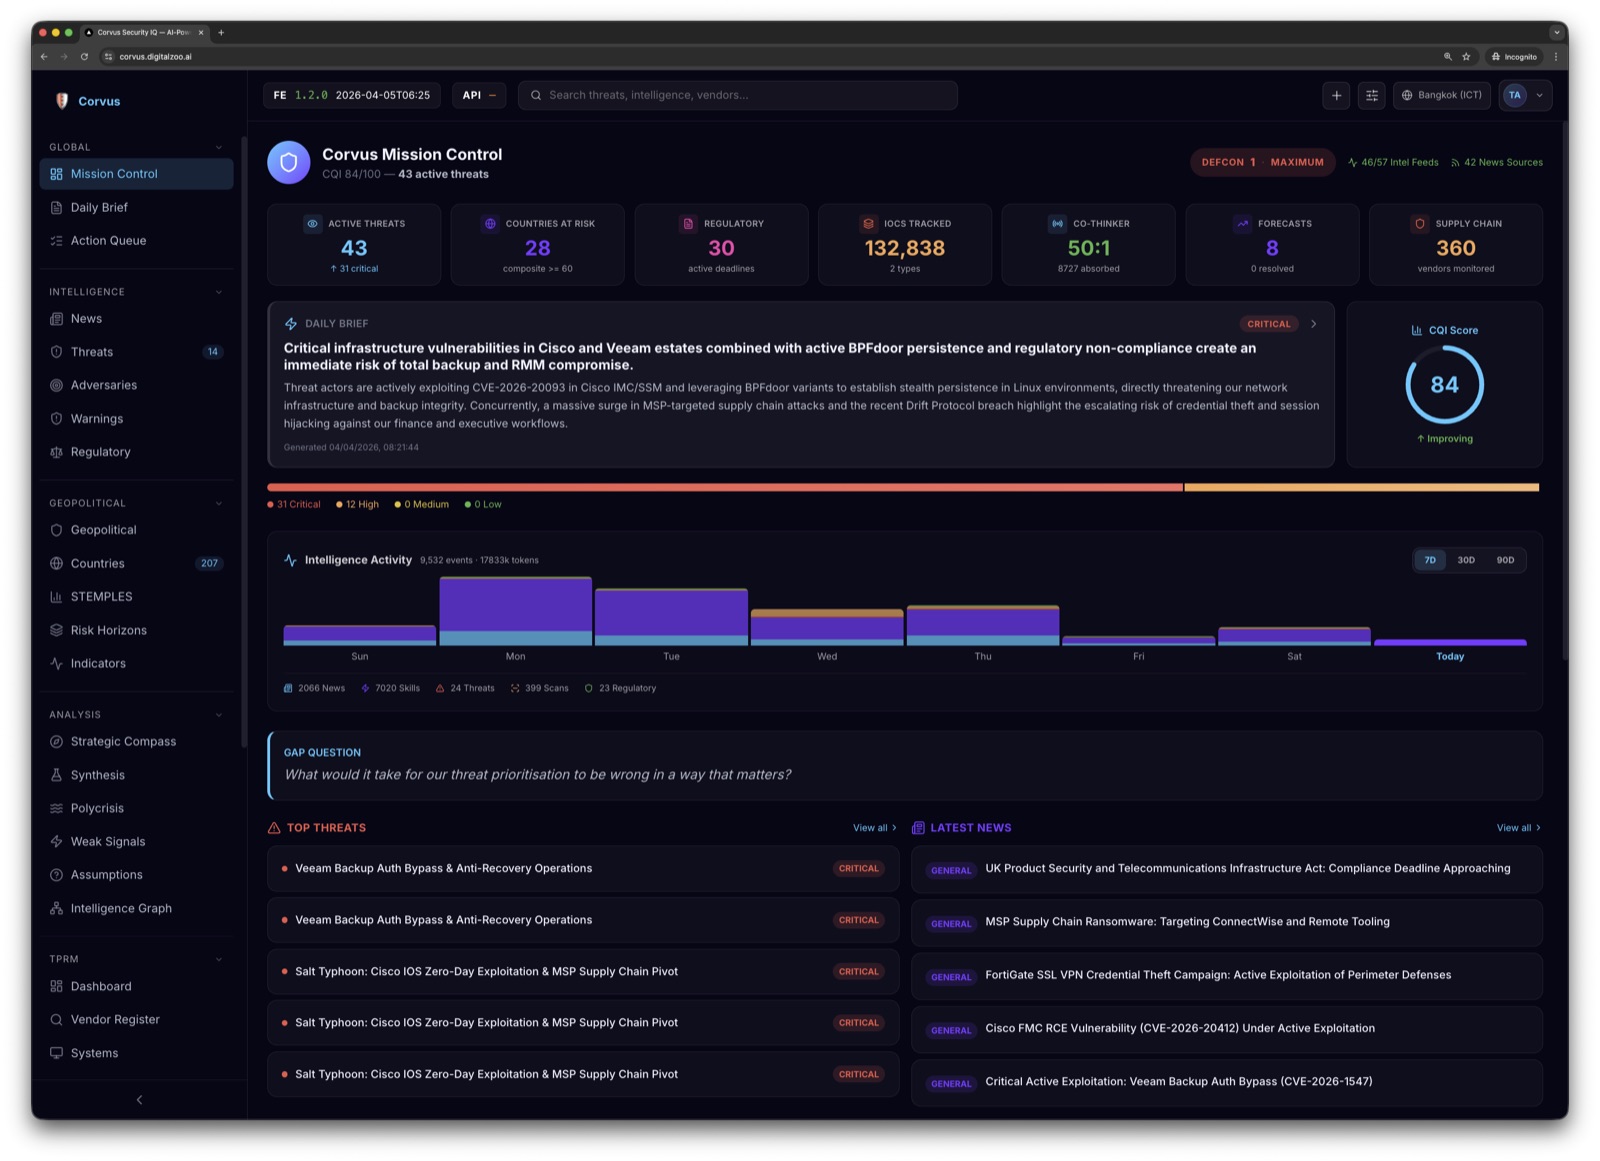Click the Action Queue list icon
Image resolution: width=1600 pixels, height=1161 pixels.
coord(56,241)
